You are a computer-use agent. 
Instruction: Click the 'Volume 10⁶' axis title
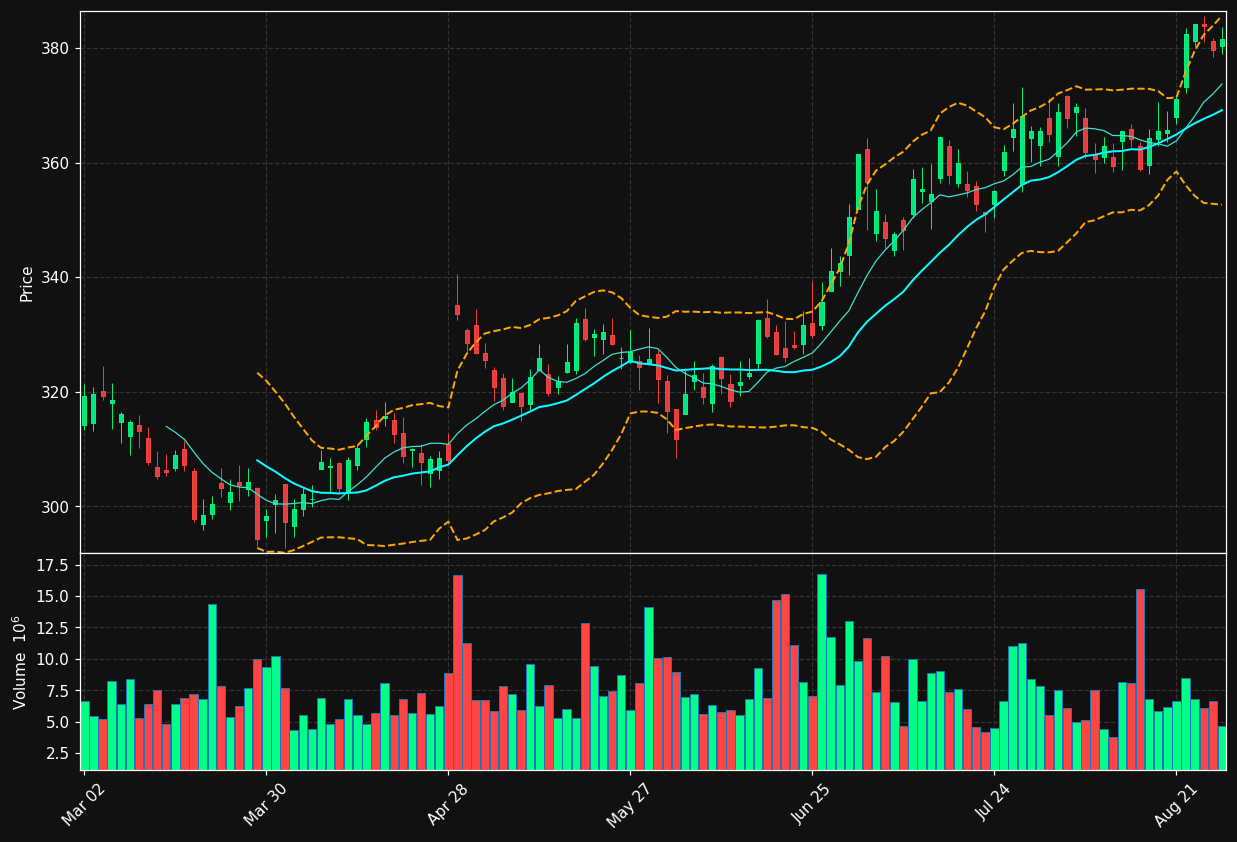pyautogui.click(x=20, y=662)
